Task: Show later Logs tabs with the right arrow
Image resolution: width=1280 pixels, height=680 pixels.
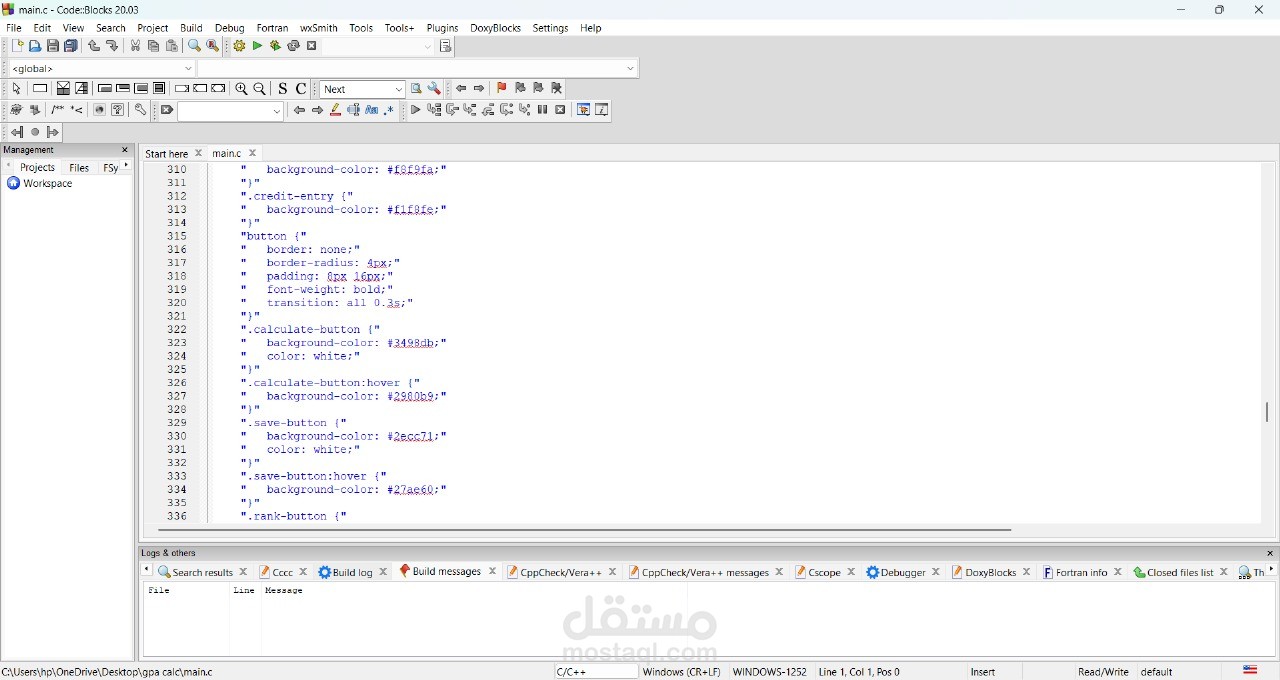Action: (x=1272, y=570)
